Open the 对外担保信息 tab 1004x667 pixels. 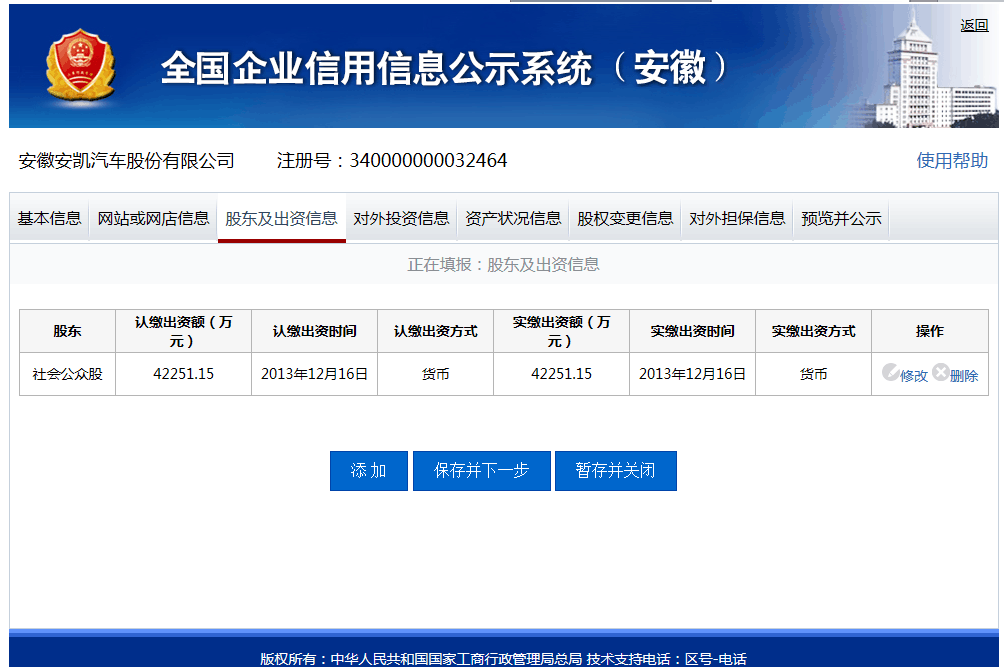pyautogui.click(x=737, y=218)
